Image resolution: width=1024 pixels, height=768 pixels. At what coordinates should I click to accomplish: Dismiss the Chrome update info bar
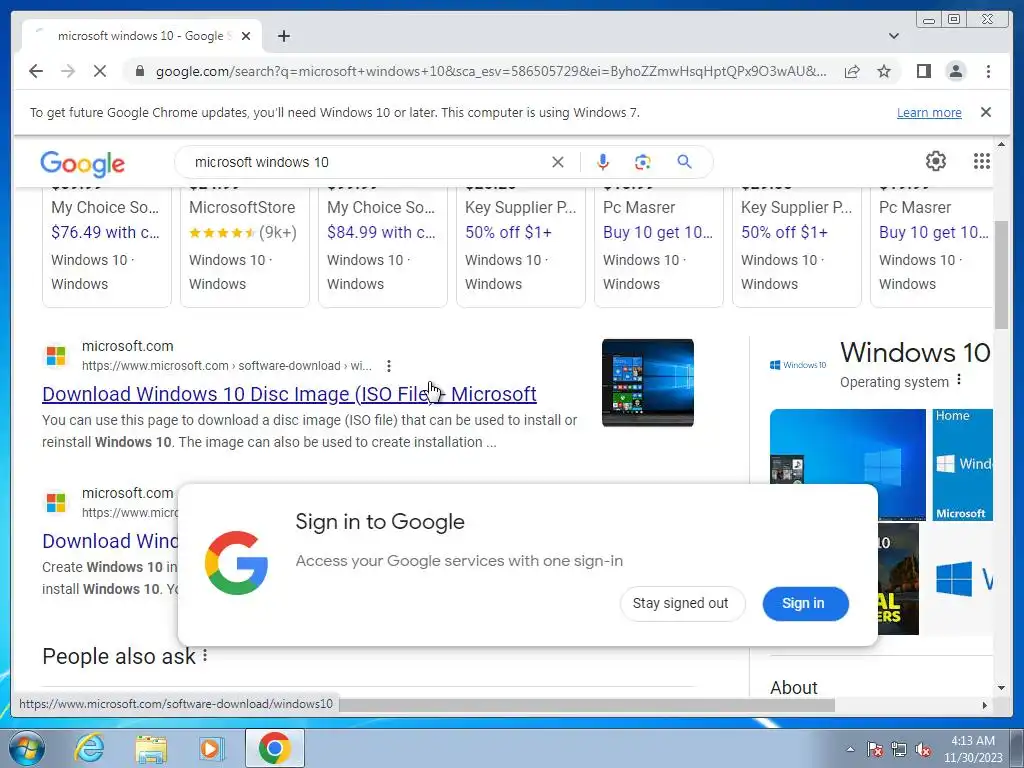point(985,112)
